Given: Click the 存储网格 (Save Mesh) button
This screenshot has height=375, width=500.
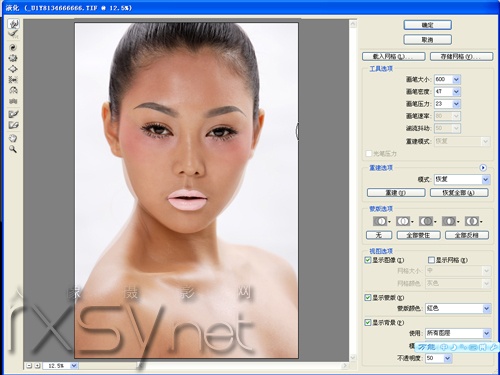Looking at the screenshot, I should coord(462,56).
